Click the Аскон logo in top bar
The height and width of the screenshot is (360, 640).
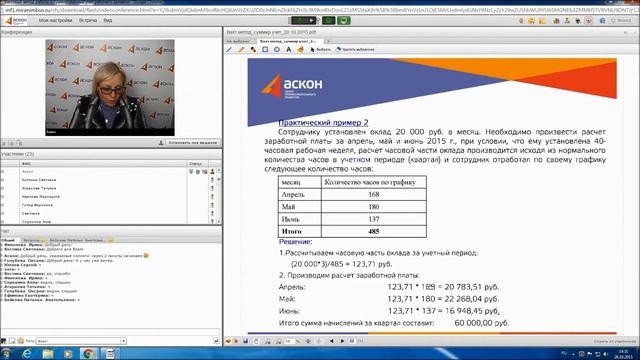[x=16, y=20]
